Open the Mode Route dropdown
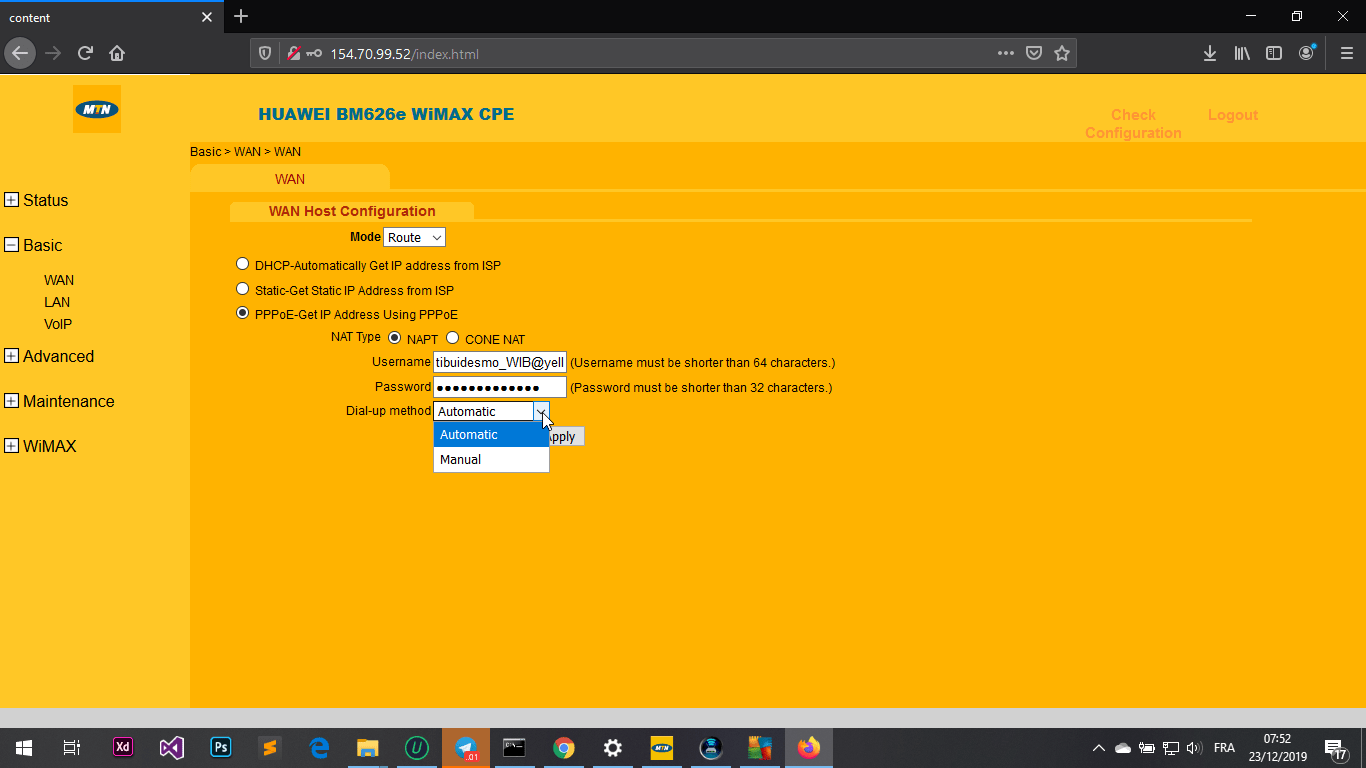The image size is (1366, 768). tap(414, 237)
